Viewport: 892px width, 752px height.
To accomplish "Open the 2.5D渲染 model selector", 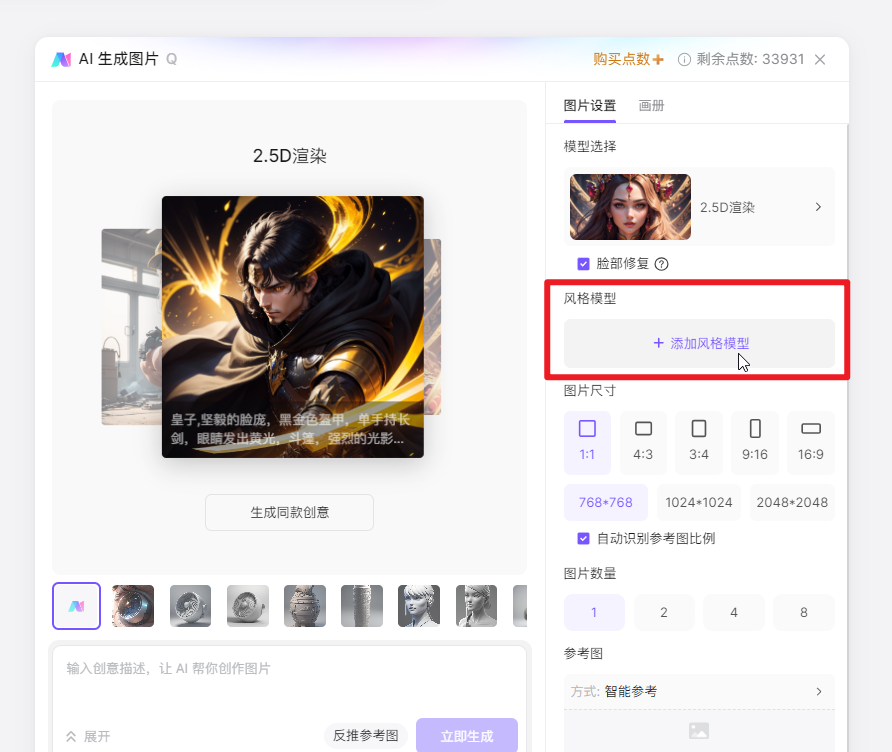I will pyautogui.click(x=699, y=206).
